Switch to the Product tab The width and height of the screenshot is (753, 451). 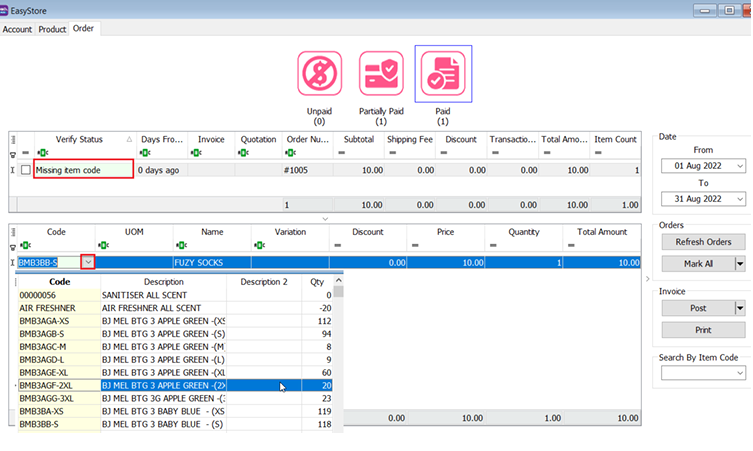click(x=52, y=29)
